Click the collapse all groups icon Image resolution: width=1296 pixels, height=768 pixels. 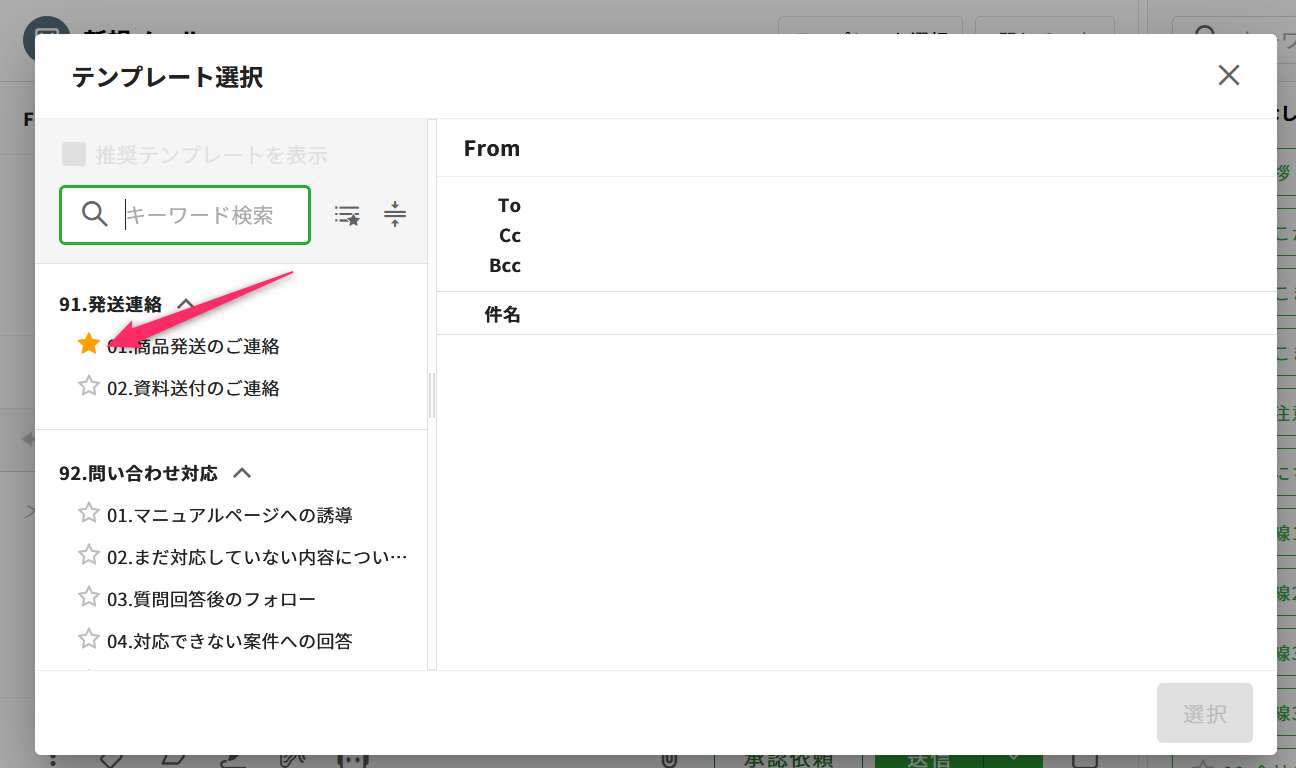395,214
